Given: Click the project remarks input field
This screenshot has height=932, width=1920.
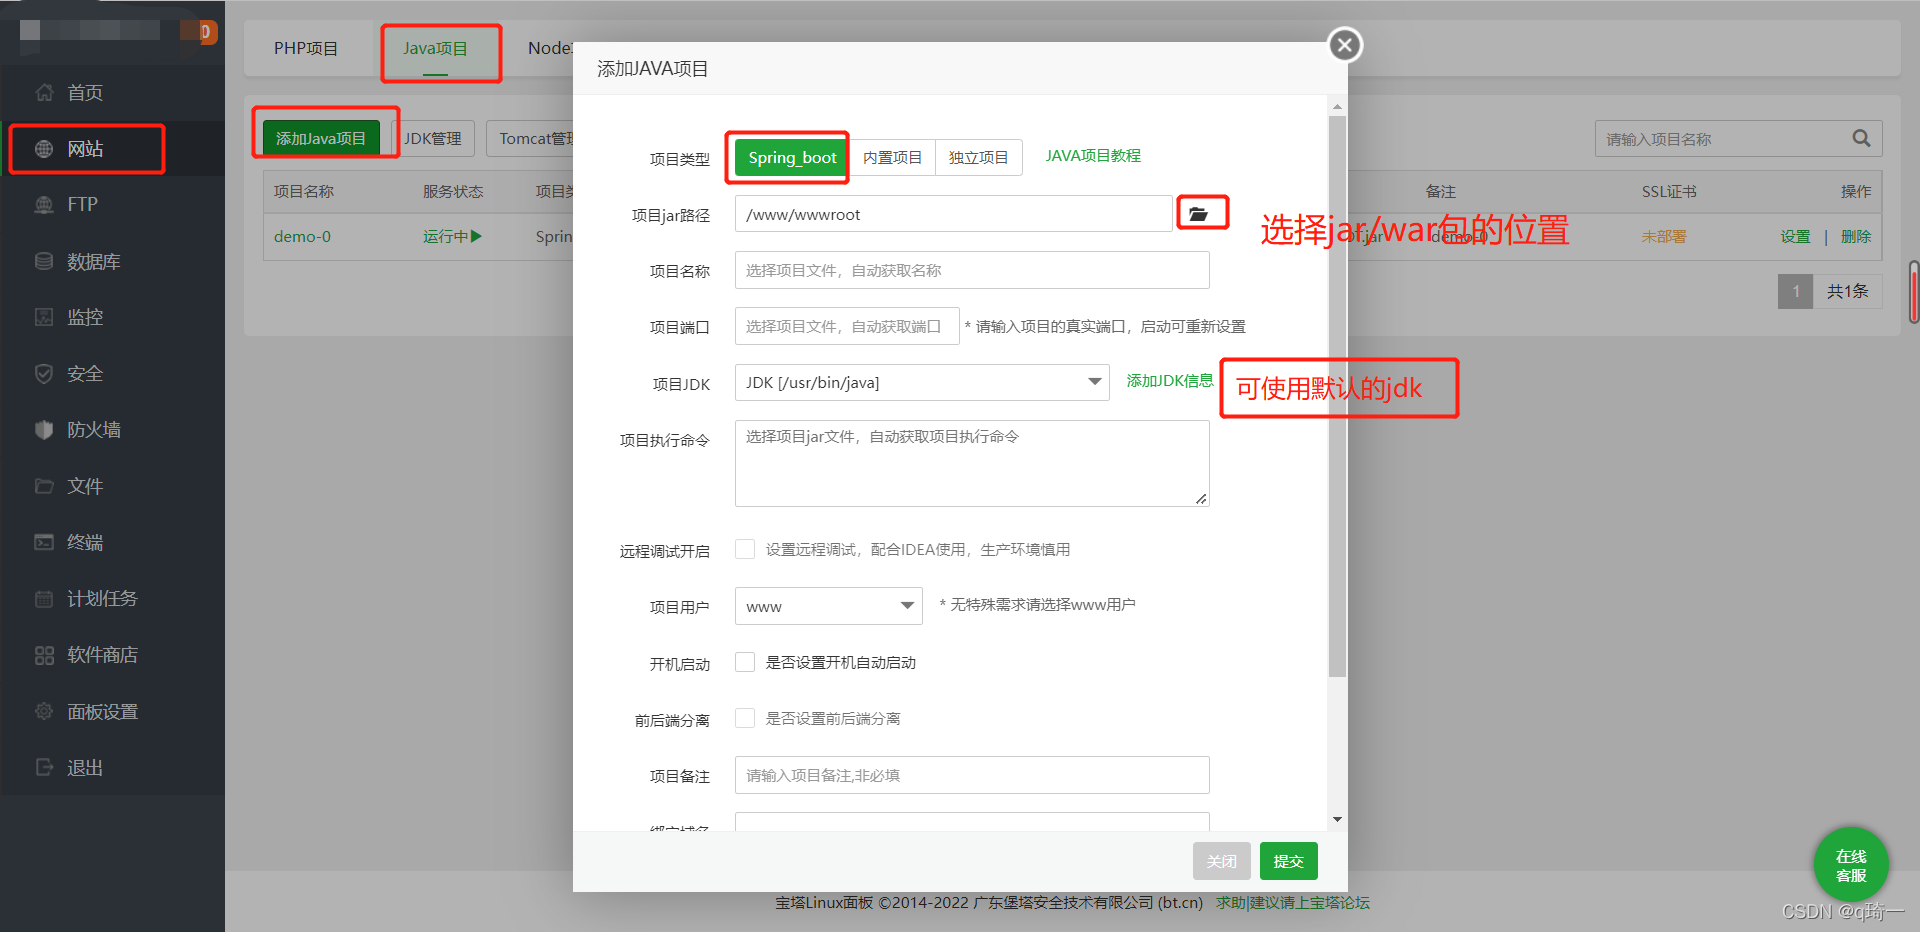Looking at the screenshot, I should point(972,775).
